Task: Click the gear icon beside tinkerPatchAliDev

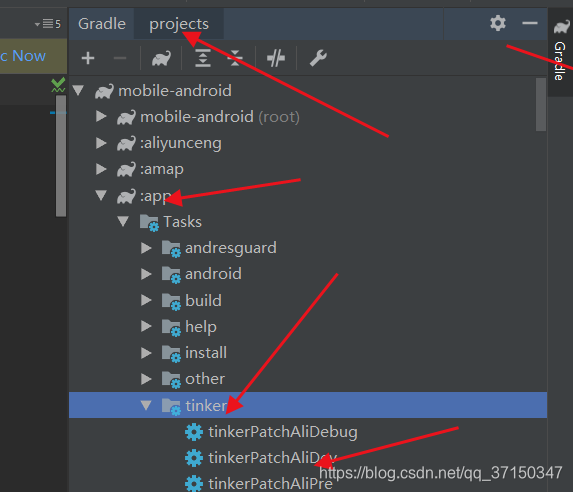Action: 194,458
